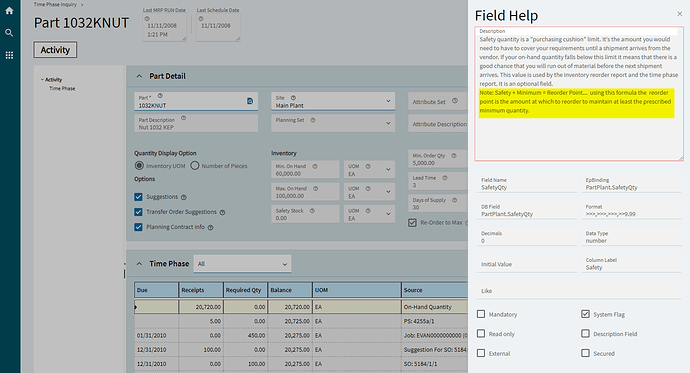Click help icon next to Planning Contract Info

(210, 227)
